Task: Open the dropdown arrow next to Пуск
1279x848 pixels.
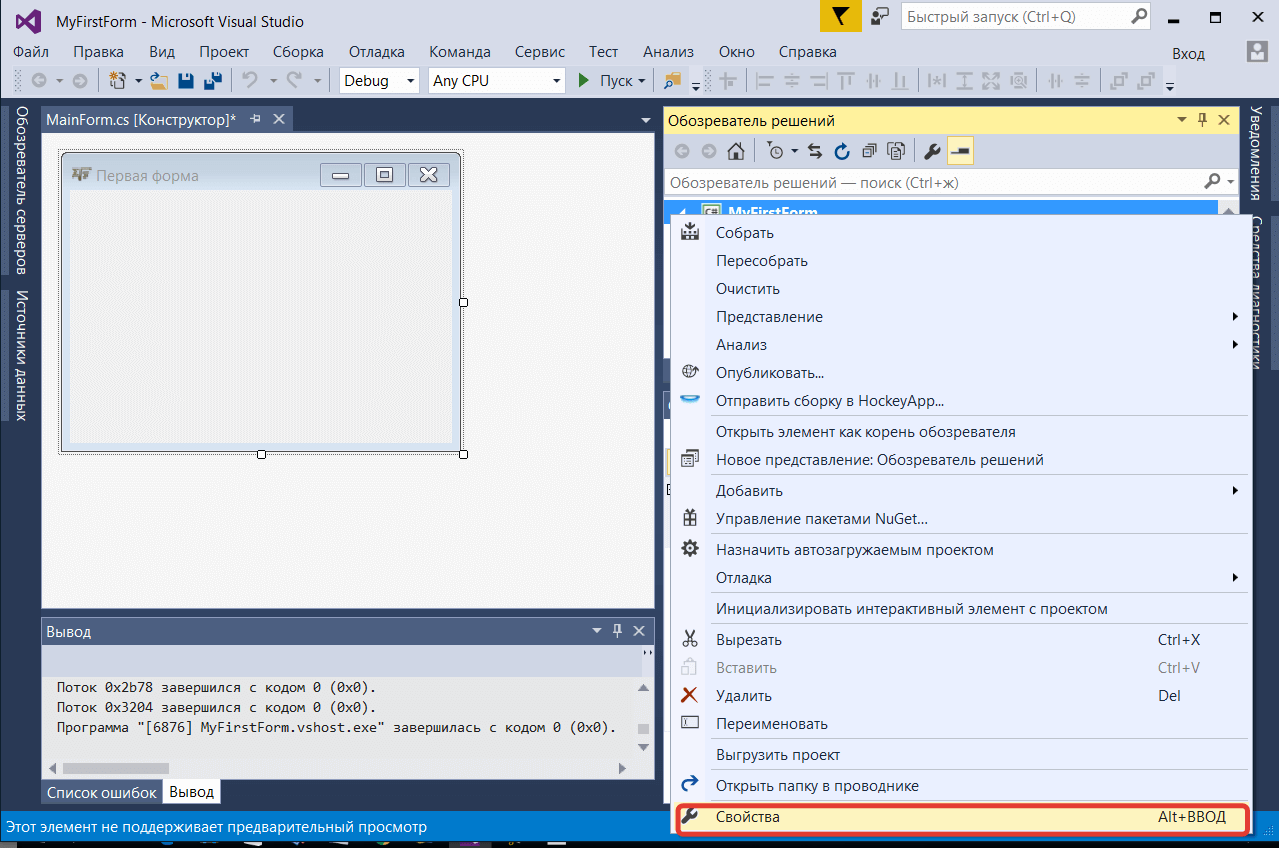Action: pyautogui.click(x=642, y=81)
